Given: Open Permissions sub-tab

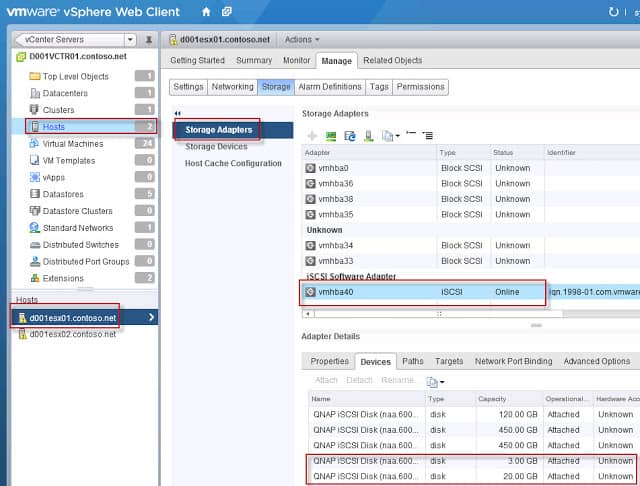Looking at the screenshot, I should (420, 87).
